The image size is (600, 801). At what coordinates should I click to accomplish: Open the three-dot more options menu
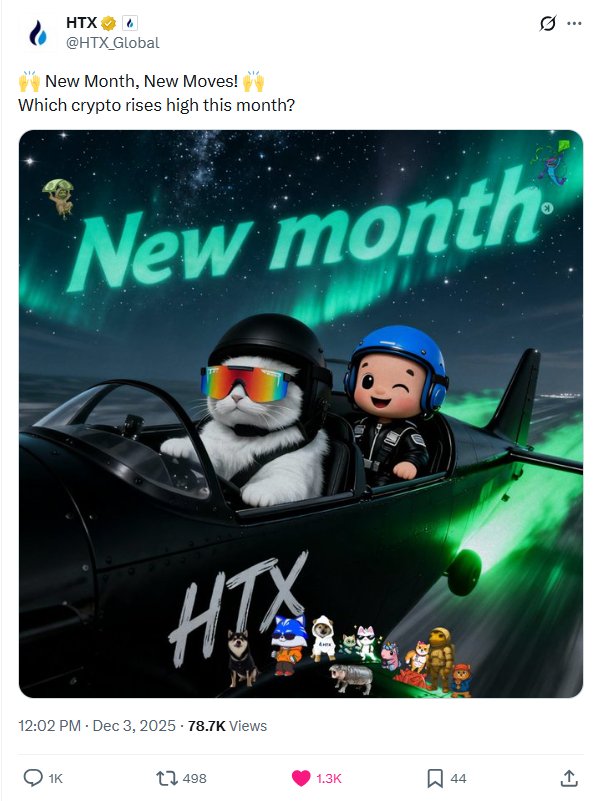[574, 23]
